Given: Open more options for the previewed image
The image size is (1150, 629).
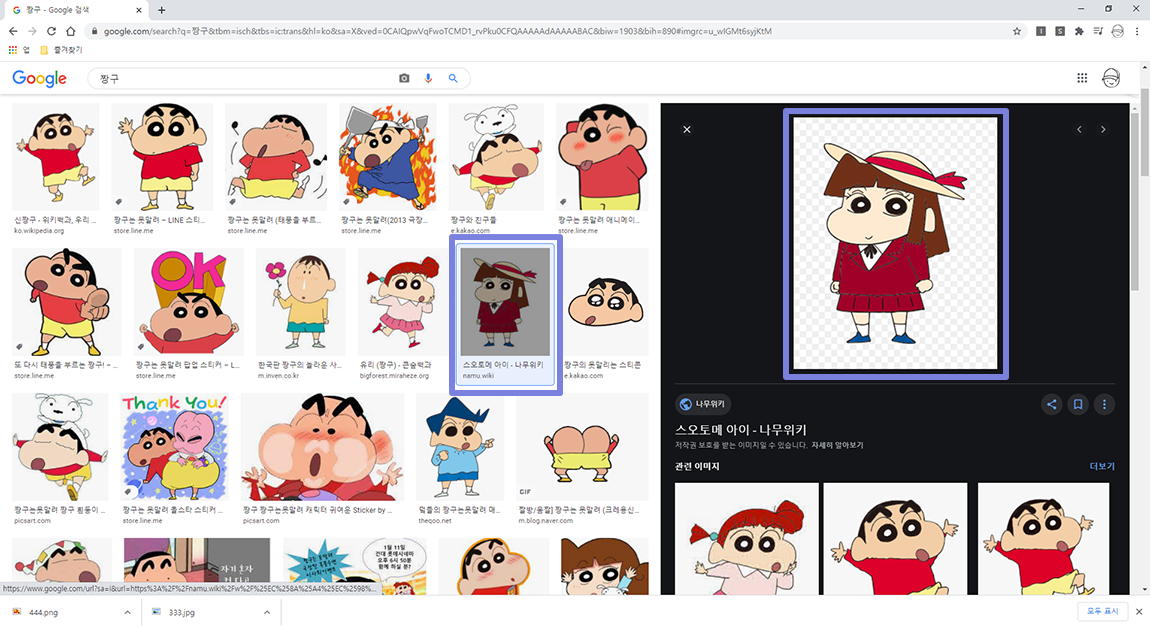Looking at the screenshot, I should 1105,404.
